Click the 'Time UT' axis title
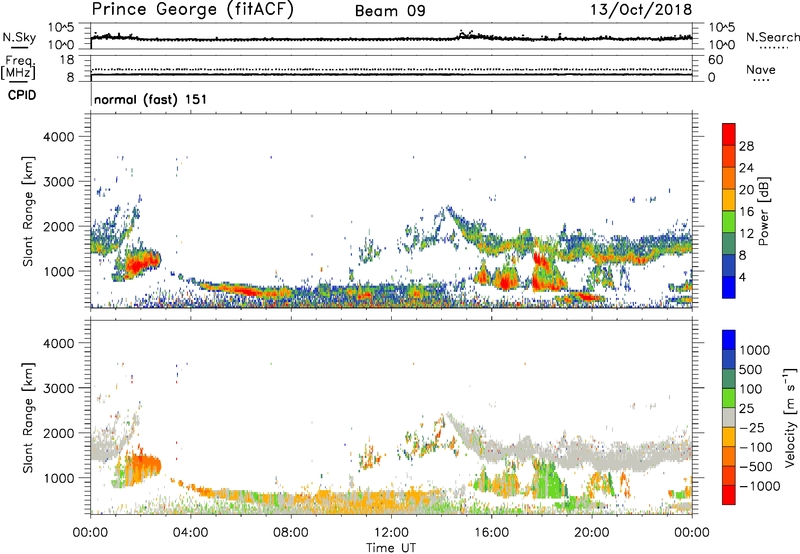800x554 pixels. pos(391,548)
